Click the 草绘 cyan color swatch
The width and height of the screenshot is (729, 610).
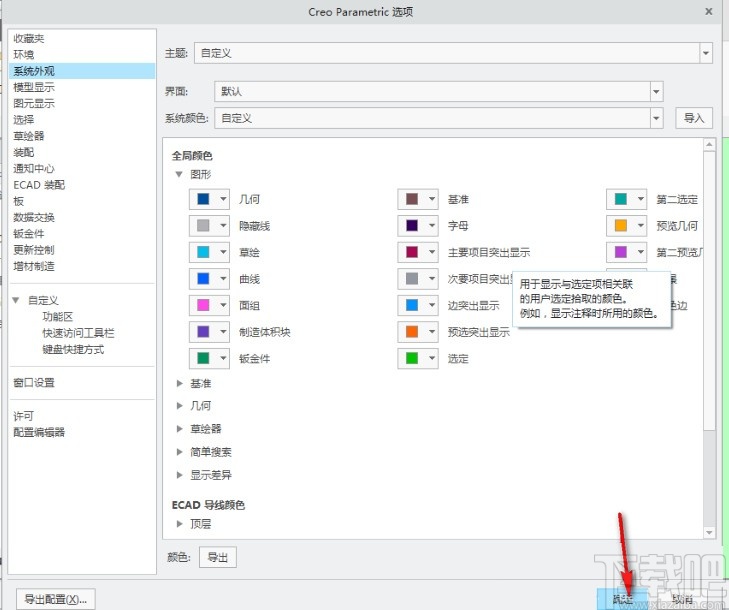click(x=203, y=252)
